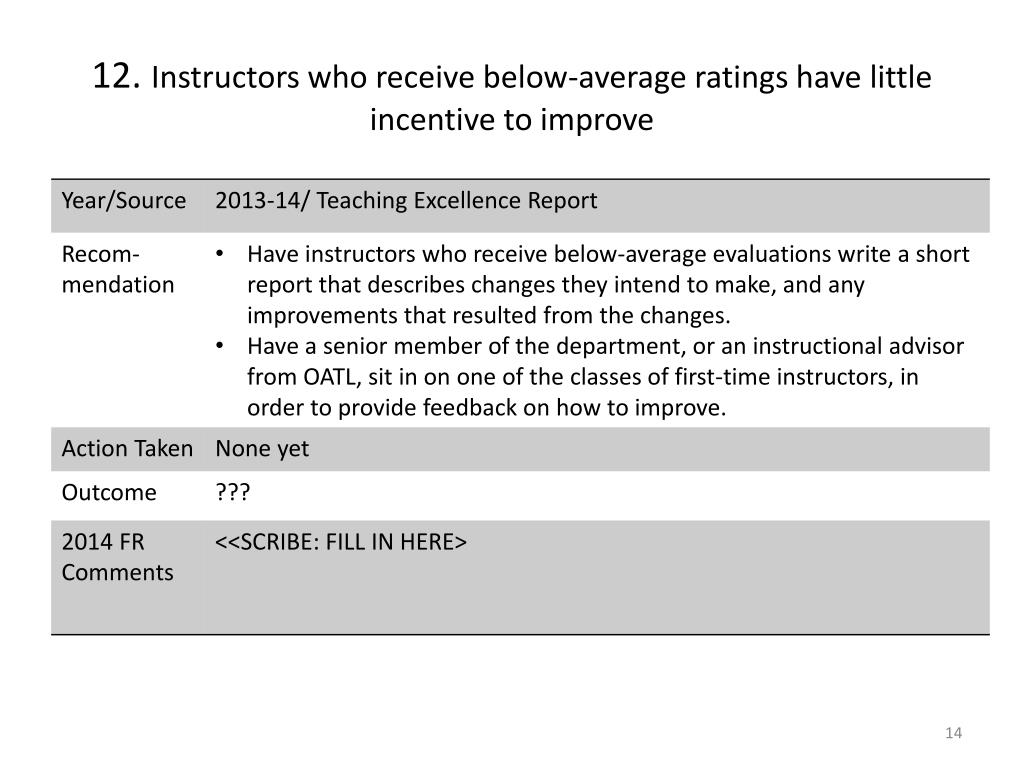Select the ??? outcome value
This screenshot has width=1024, height=768.
232,492
